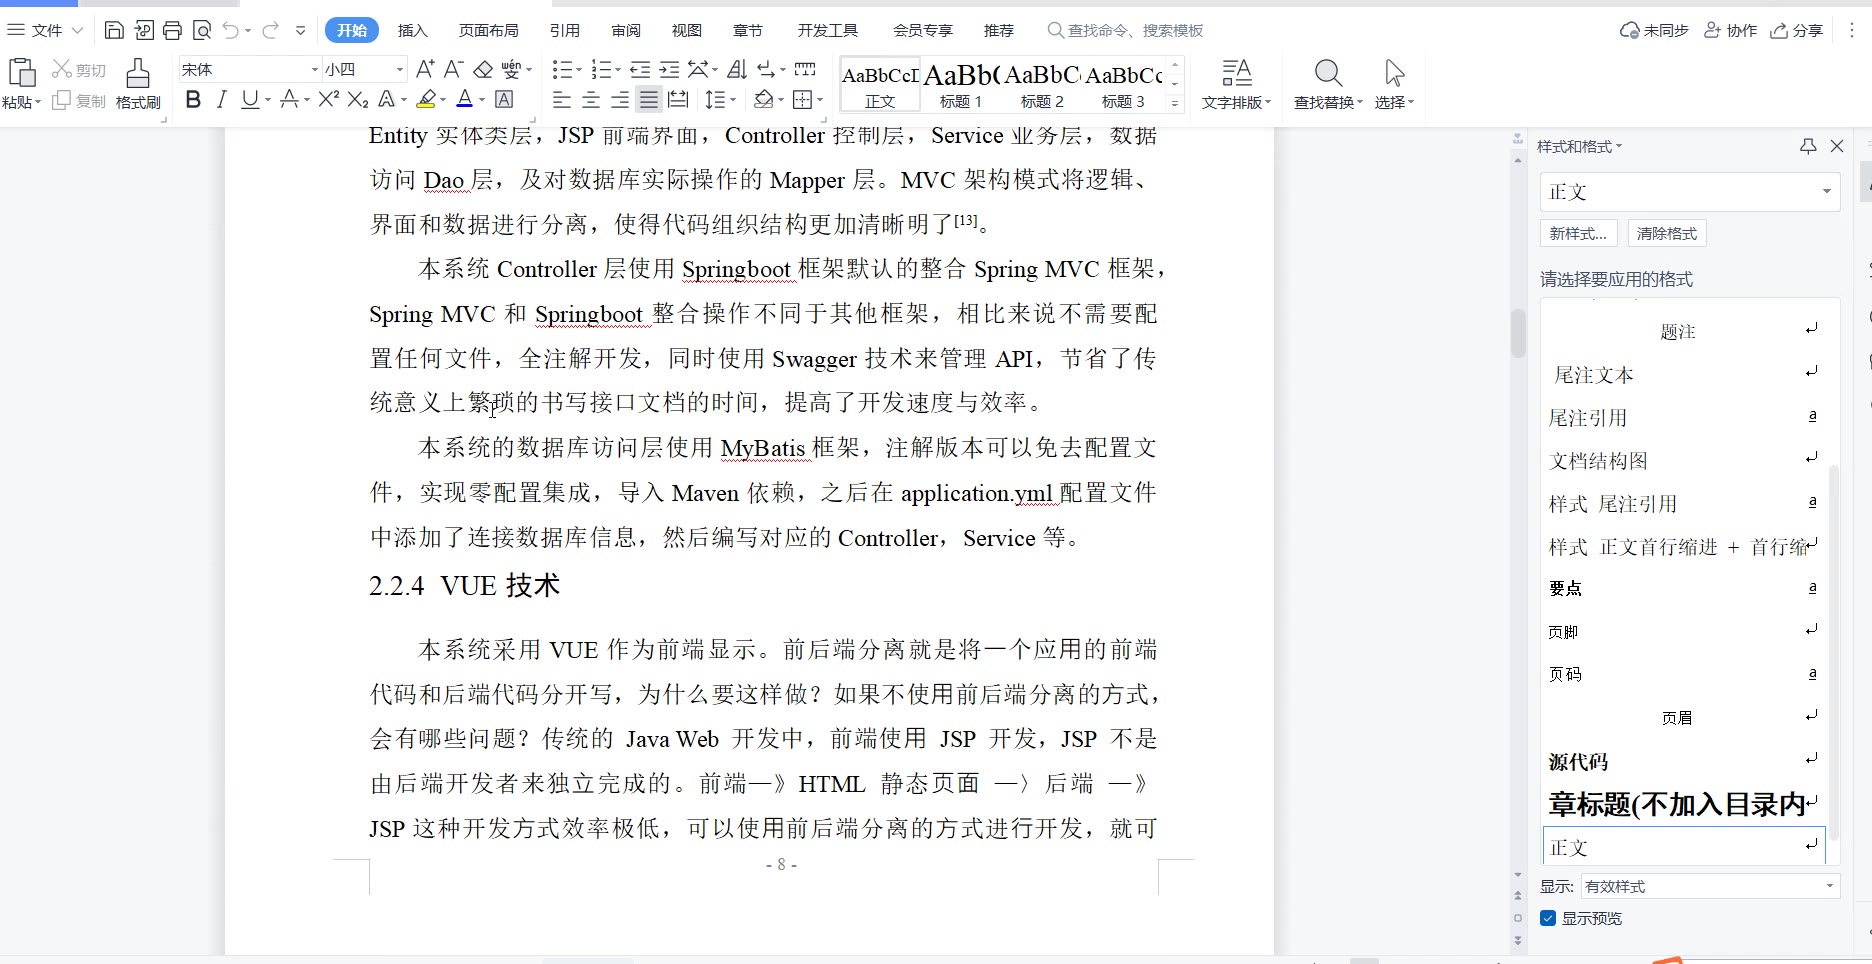Screen dimensions: 1872x964
Task: Click the paragraph shading paint bucket
Action: pos(763,99)
